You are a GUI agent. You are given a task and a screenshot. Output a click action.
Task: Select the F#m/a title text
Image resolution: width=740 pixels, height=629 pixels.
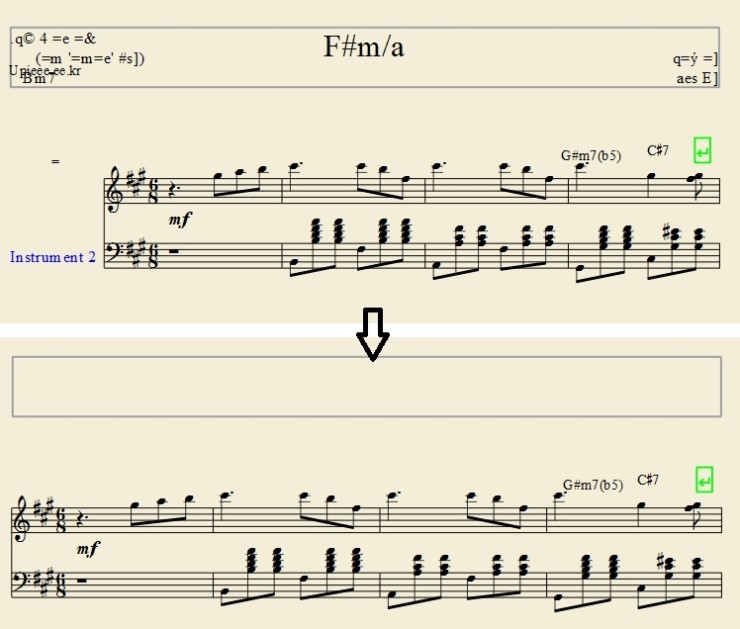coord(364,47)
